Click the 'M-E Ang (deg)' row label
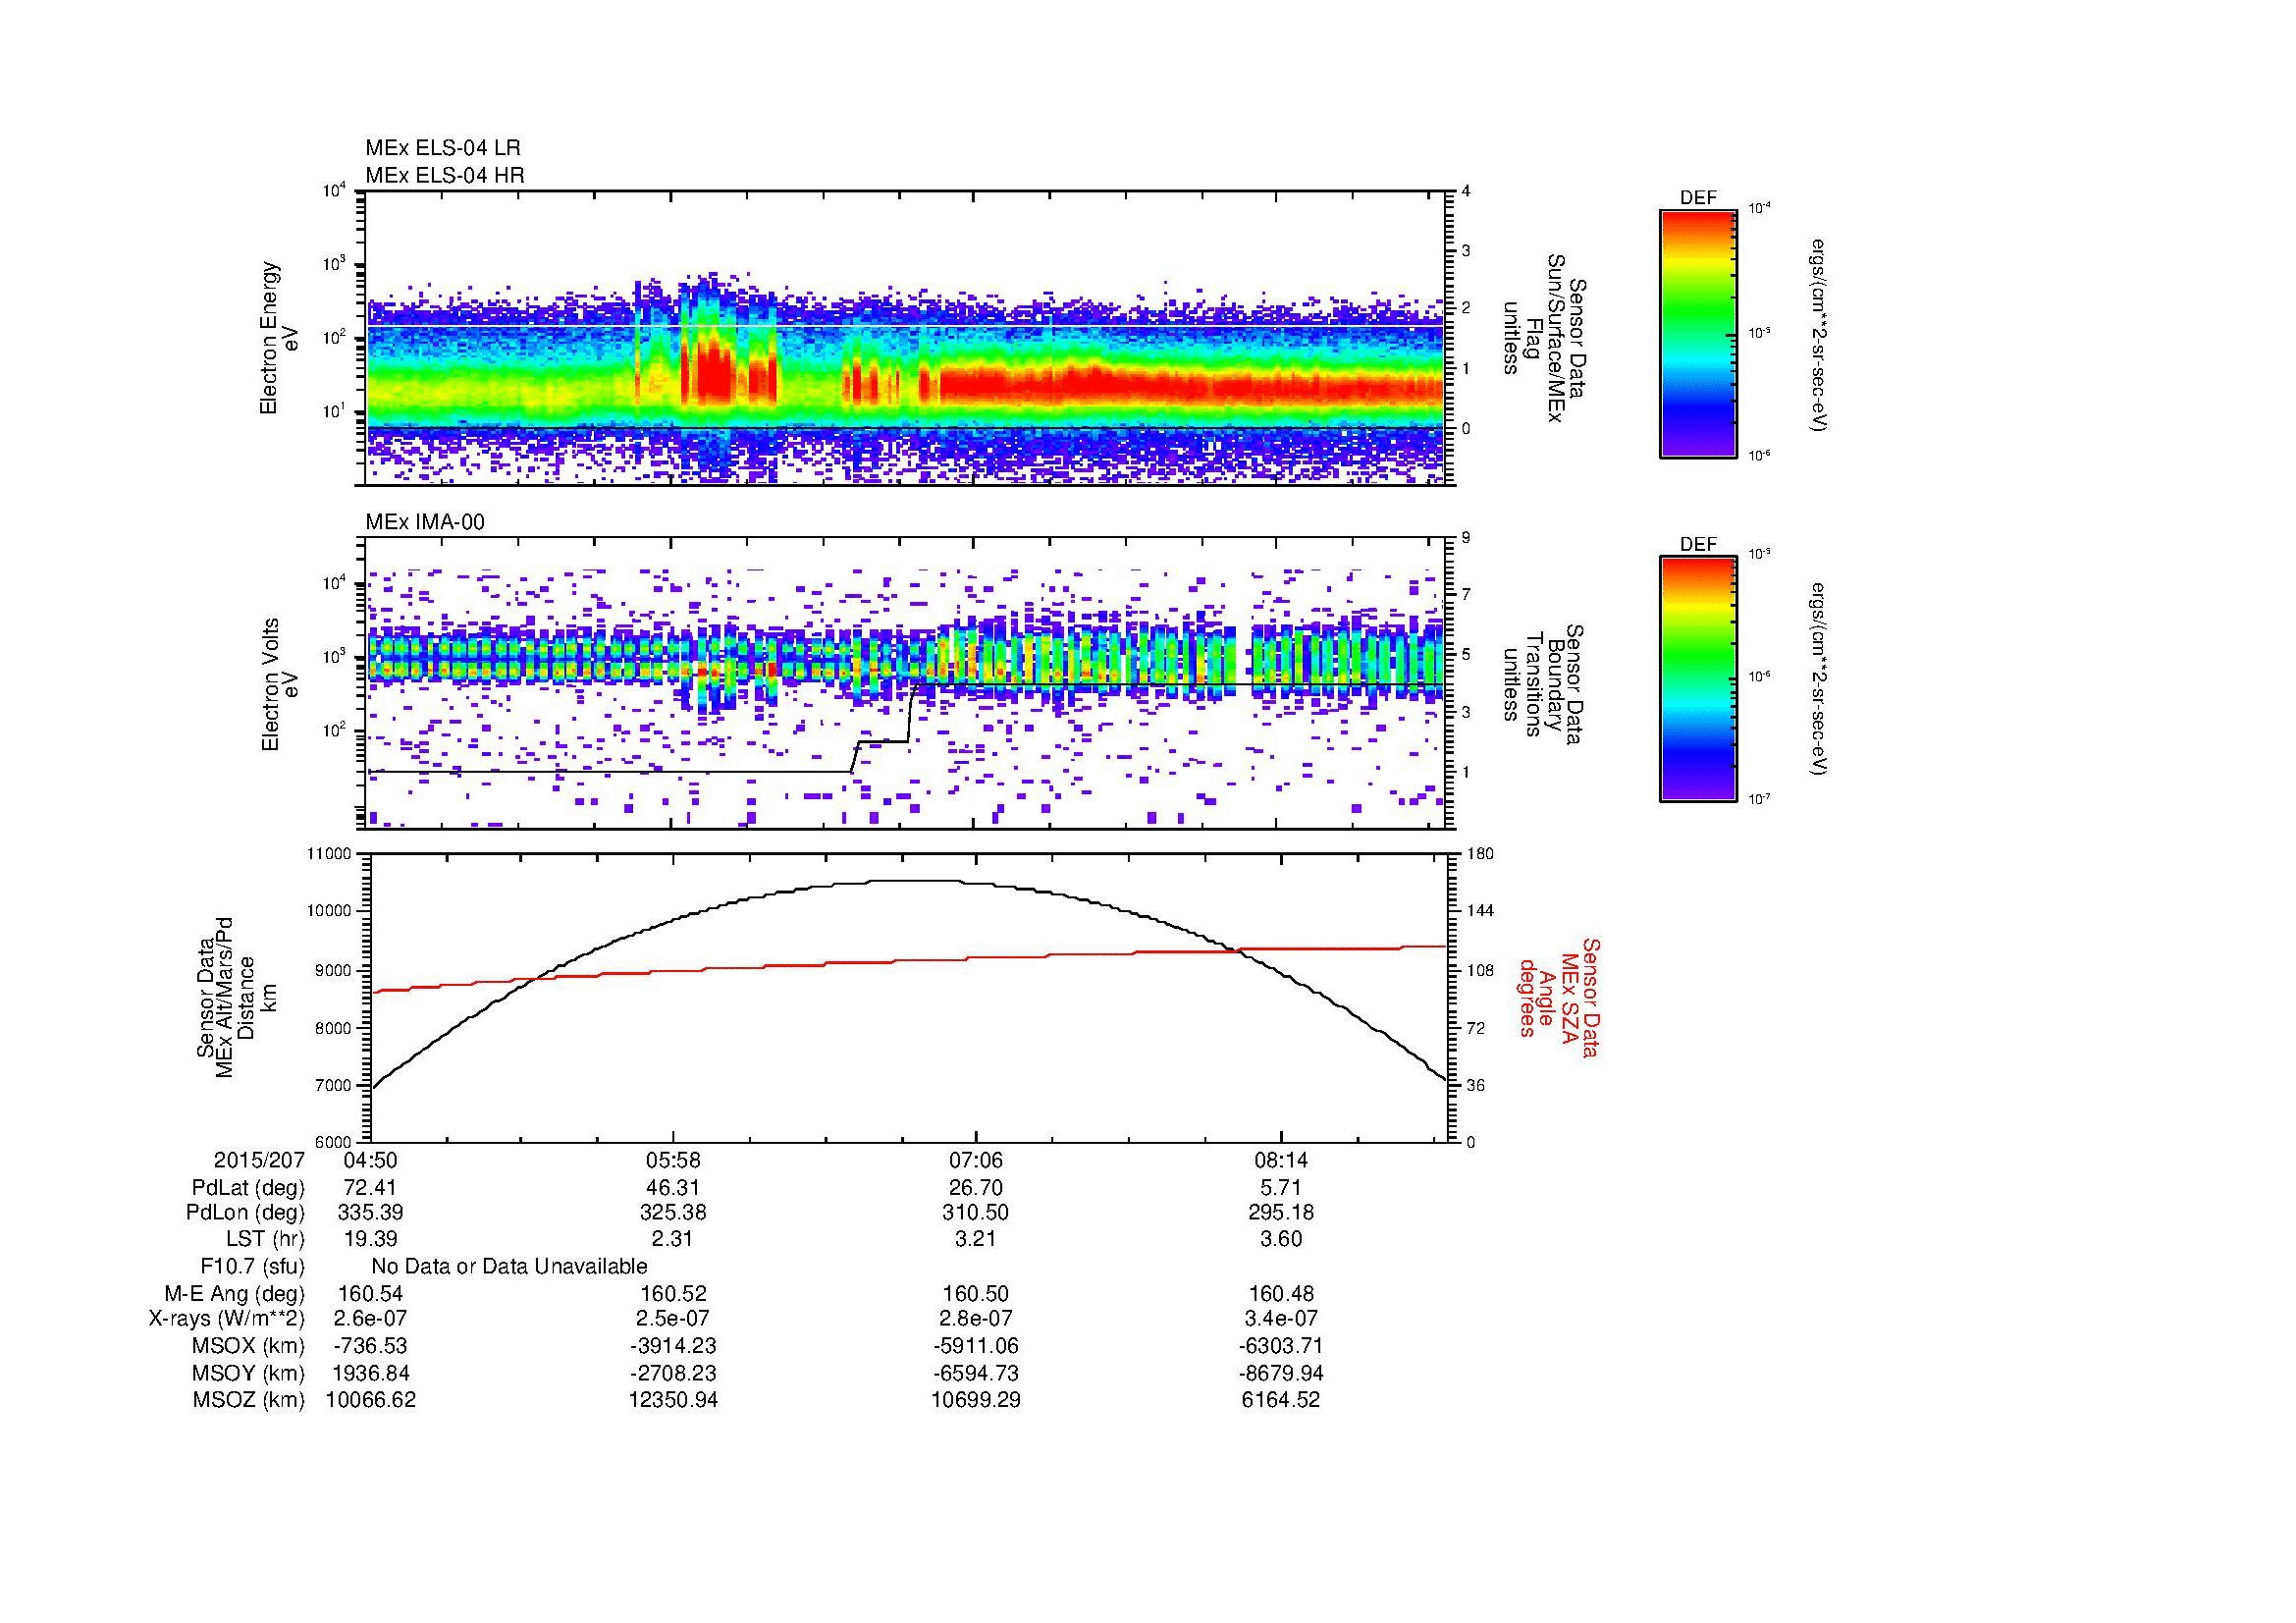The image size is (2296, 1623). pyautogui.click(x=234, y=1294)
